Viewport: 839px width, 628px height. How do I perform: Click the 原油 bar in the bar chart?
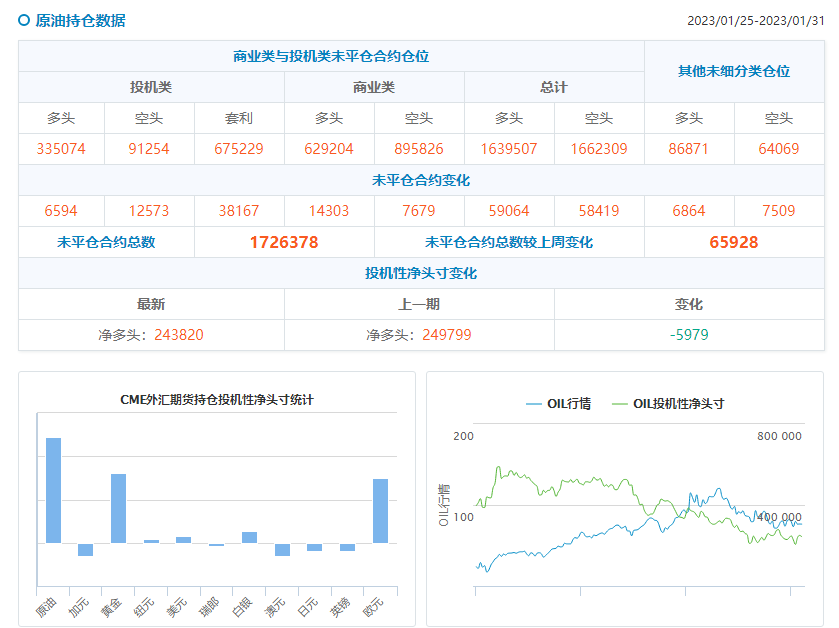53,490
